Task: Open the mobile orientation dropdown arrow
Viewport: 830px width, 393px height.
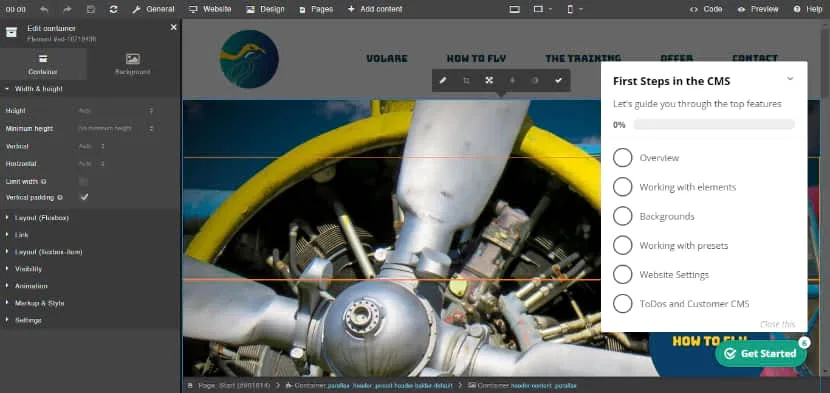Action: point(581,9)
